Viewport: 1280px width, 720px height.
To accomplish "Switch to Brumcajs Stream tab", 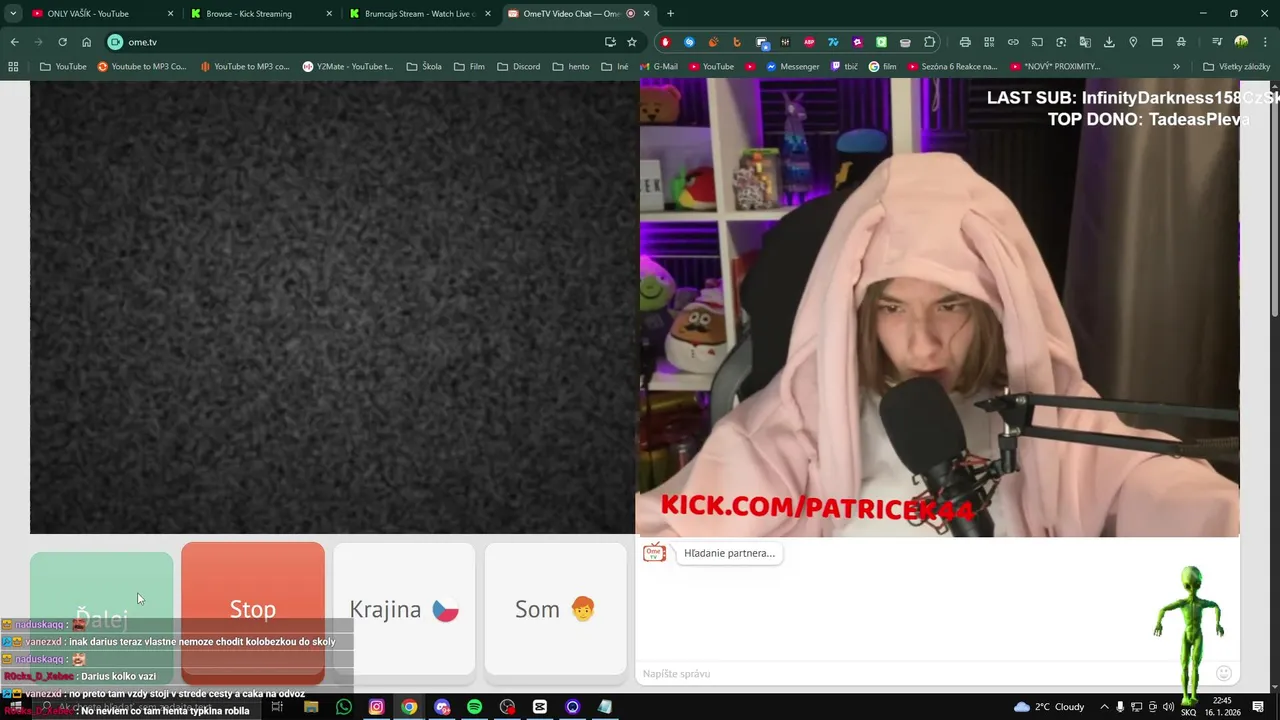I will click(x=420, y=14).
